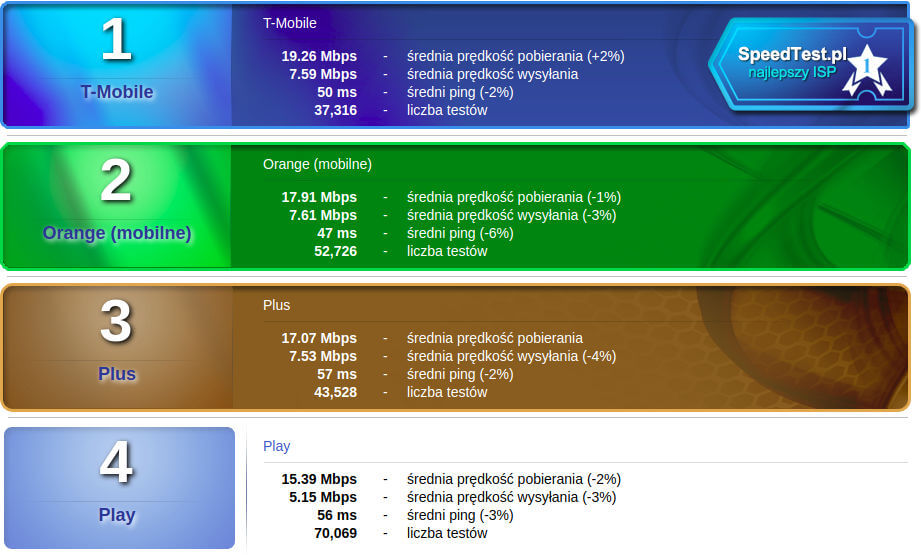Click Play's średnia prędkość wysyłania (-3%) text
The height and width of the screenshot is (555, 921).
pyautogui.click(x=511, y=497)
